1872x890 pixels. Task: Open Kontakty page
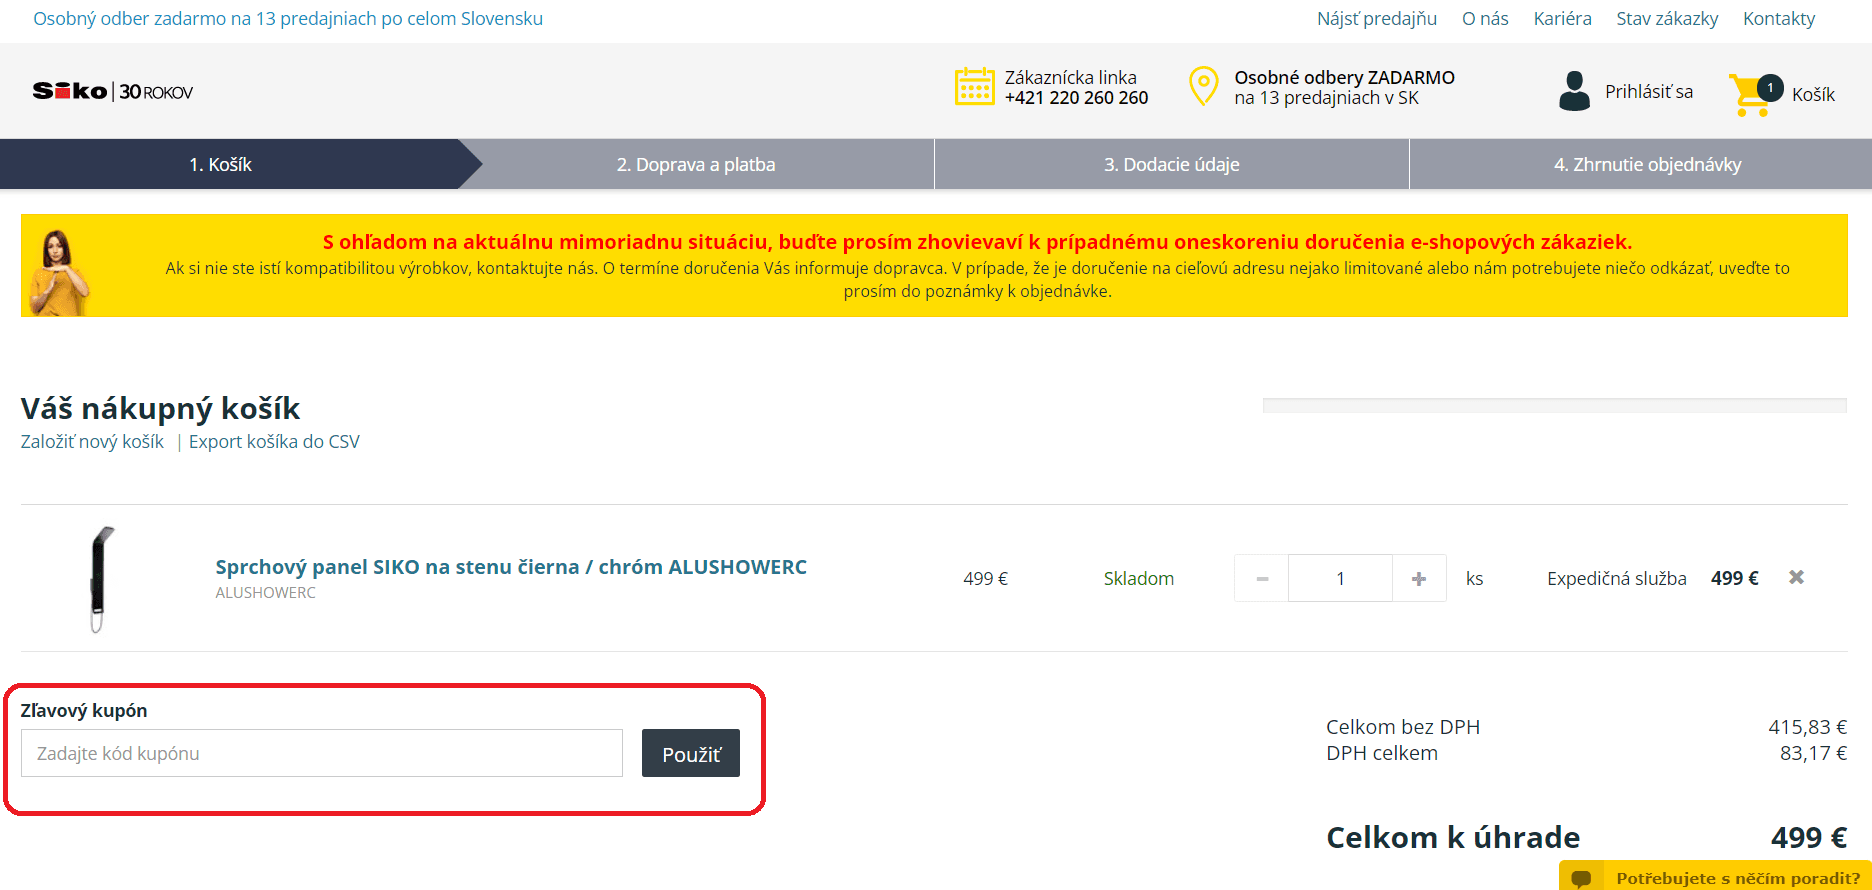click(1779, 19)
